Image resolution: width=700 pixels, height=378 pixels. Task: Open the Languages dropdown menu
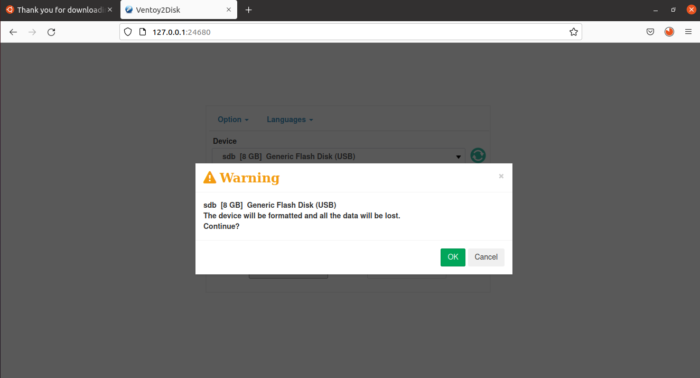pyautogui.click(x=290, y=120)
